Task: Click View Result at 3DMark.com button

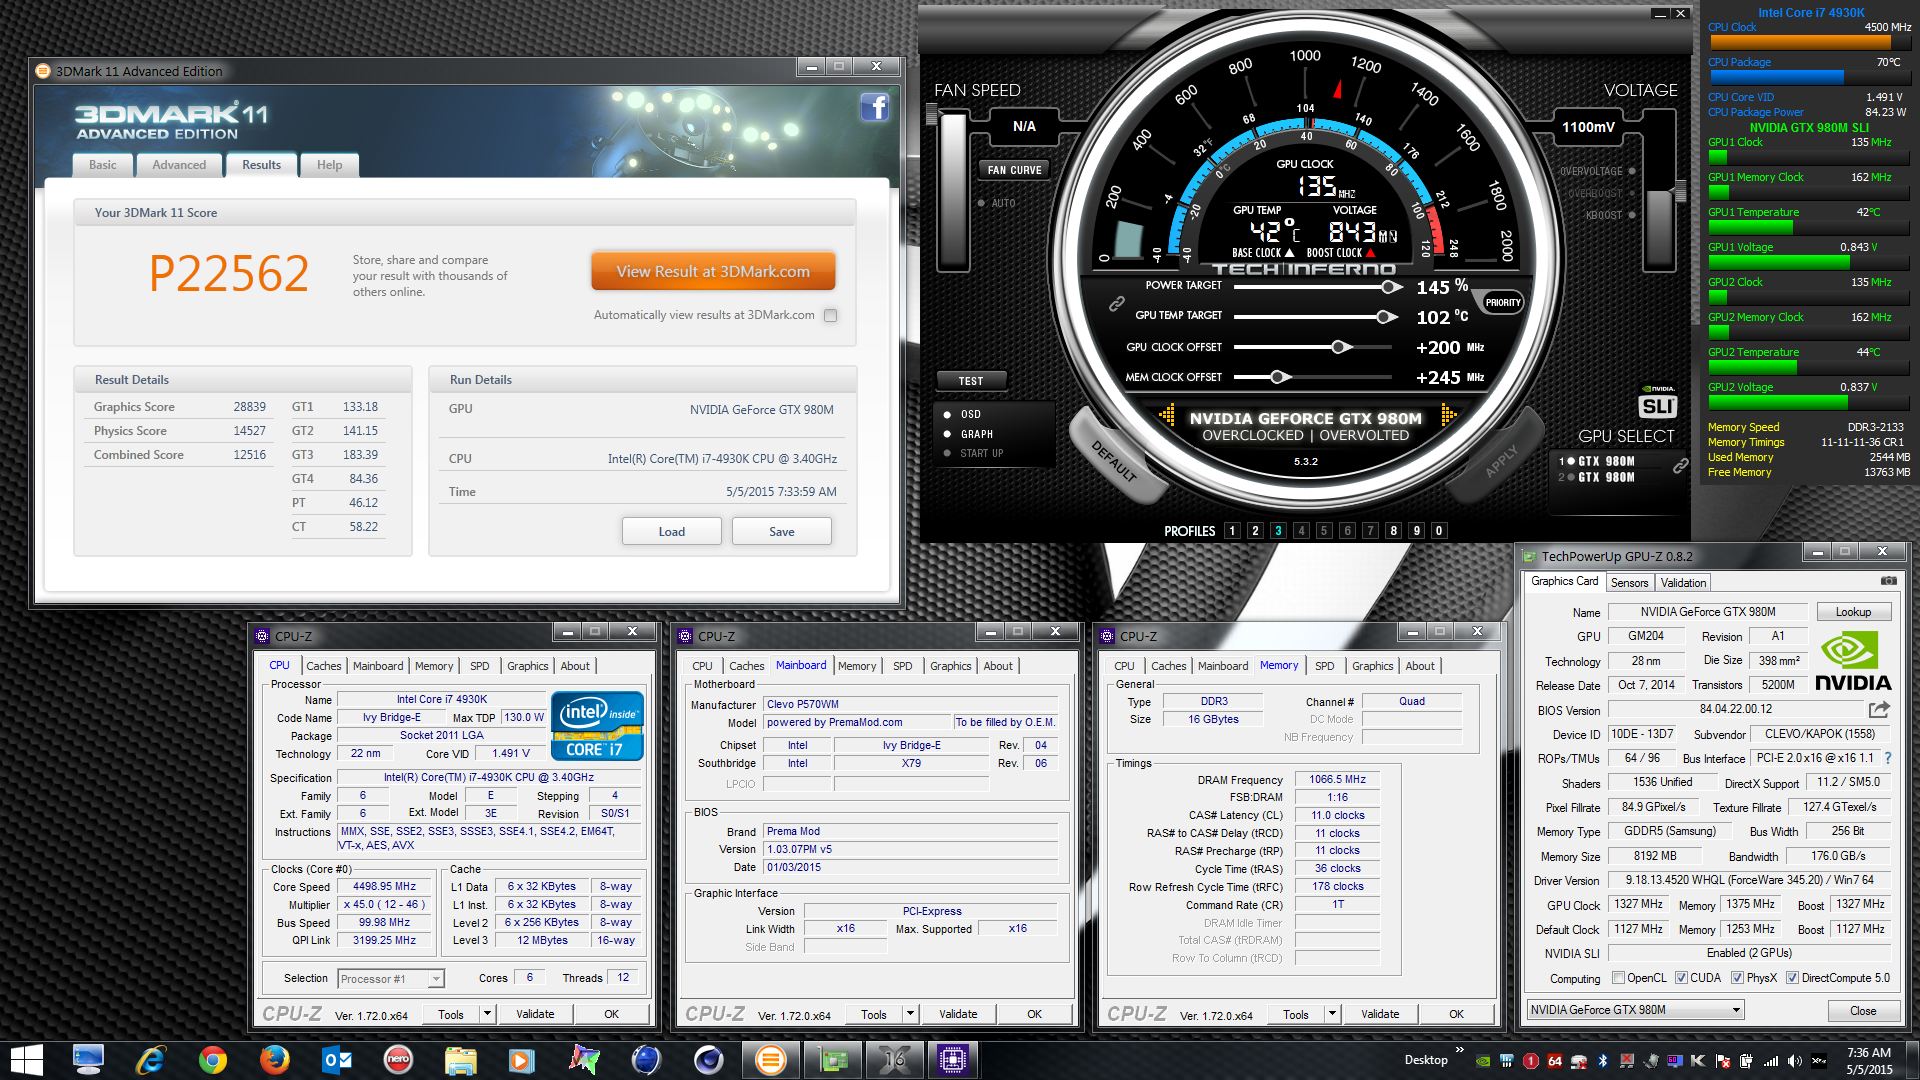Action: click(712, 272)
